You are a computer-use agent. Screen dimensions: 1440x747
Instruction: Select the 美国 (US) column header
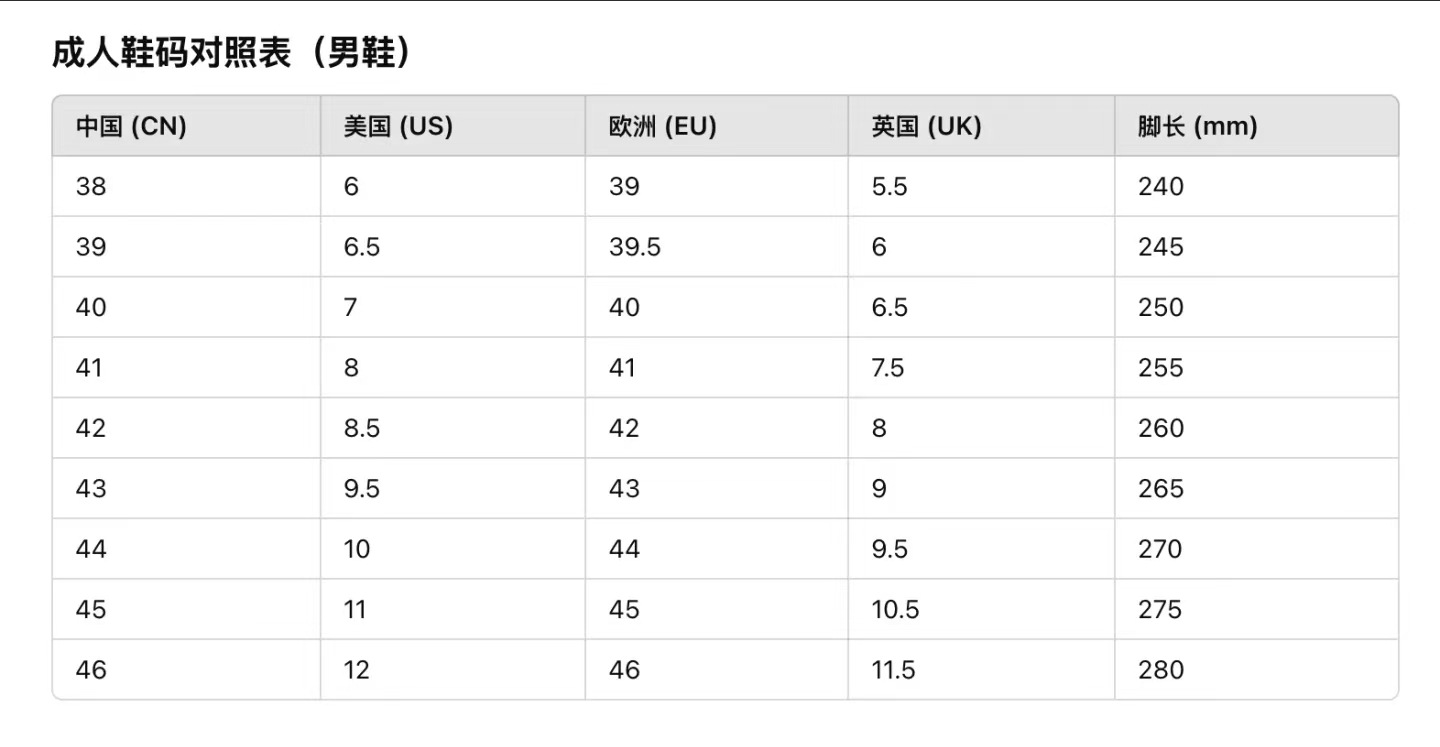(x=398, y=127)
